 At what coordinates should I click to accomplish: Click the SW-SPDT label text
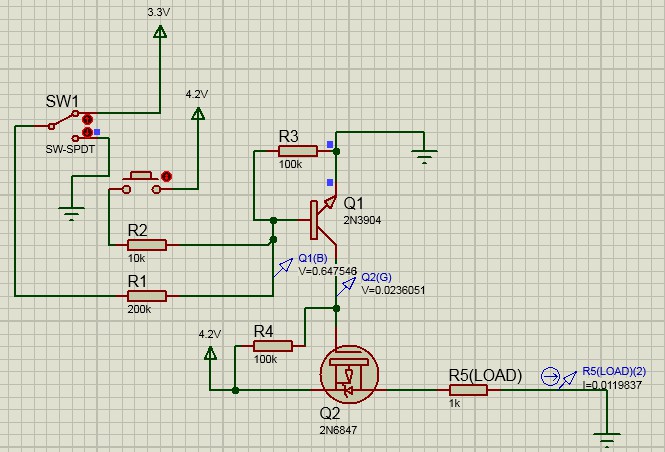click(x=70, y=149)
